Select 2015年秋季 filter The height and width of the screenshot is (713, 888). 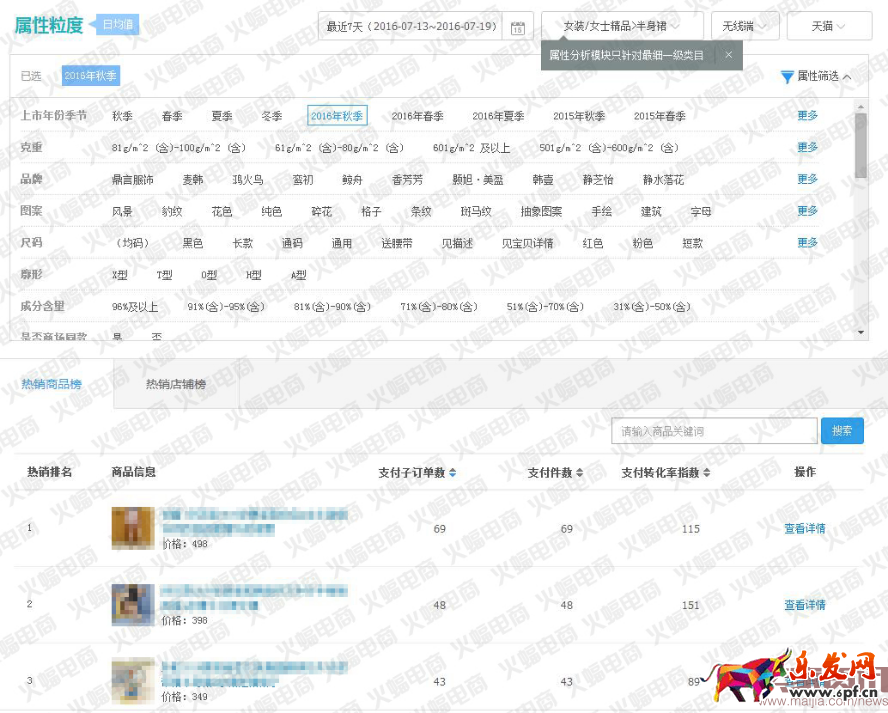point(579,116)
